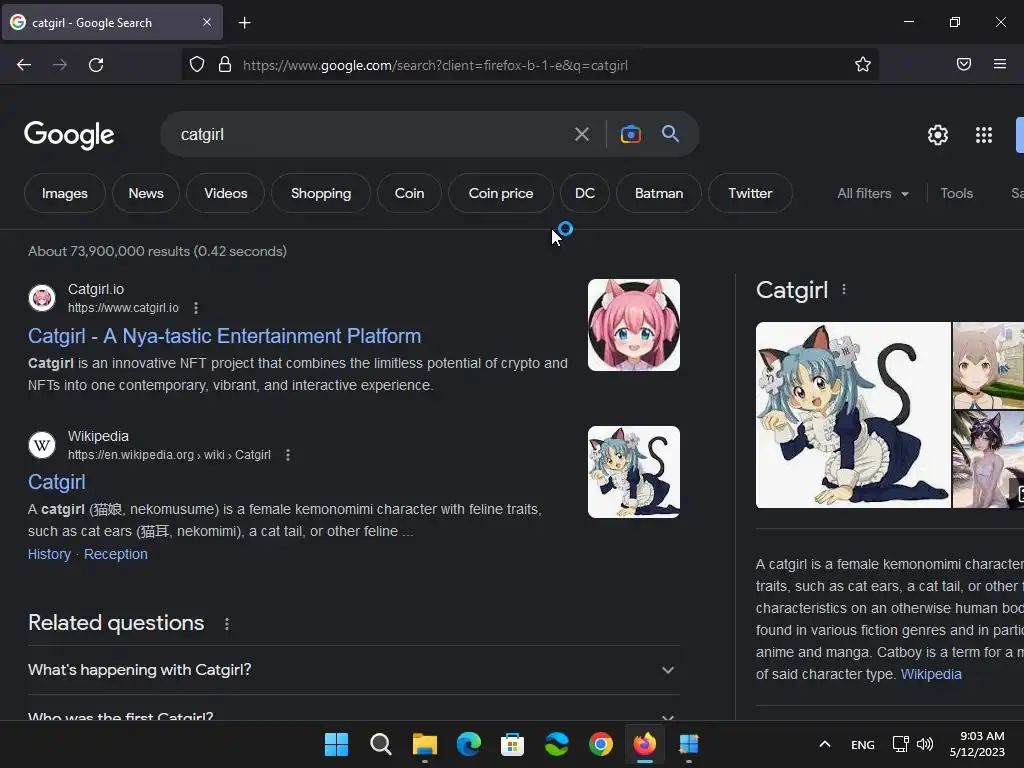Viewport: 1024px width, 768px height.
Task: Show hidden tray icons chevron
Action: (825, 744)
